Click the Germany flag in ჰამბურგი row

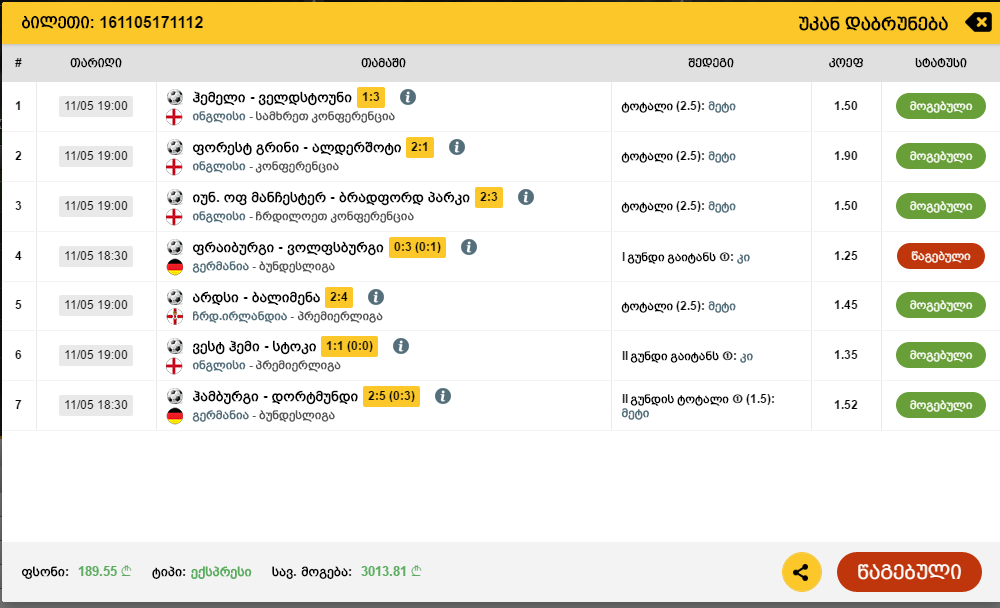coord(174,416)
